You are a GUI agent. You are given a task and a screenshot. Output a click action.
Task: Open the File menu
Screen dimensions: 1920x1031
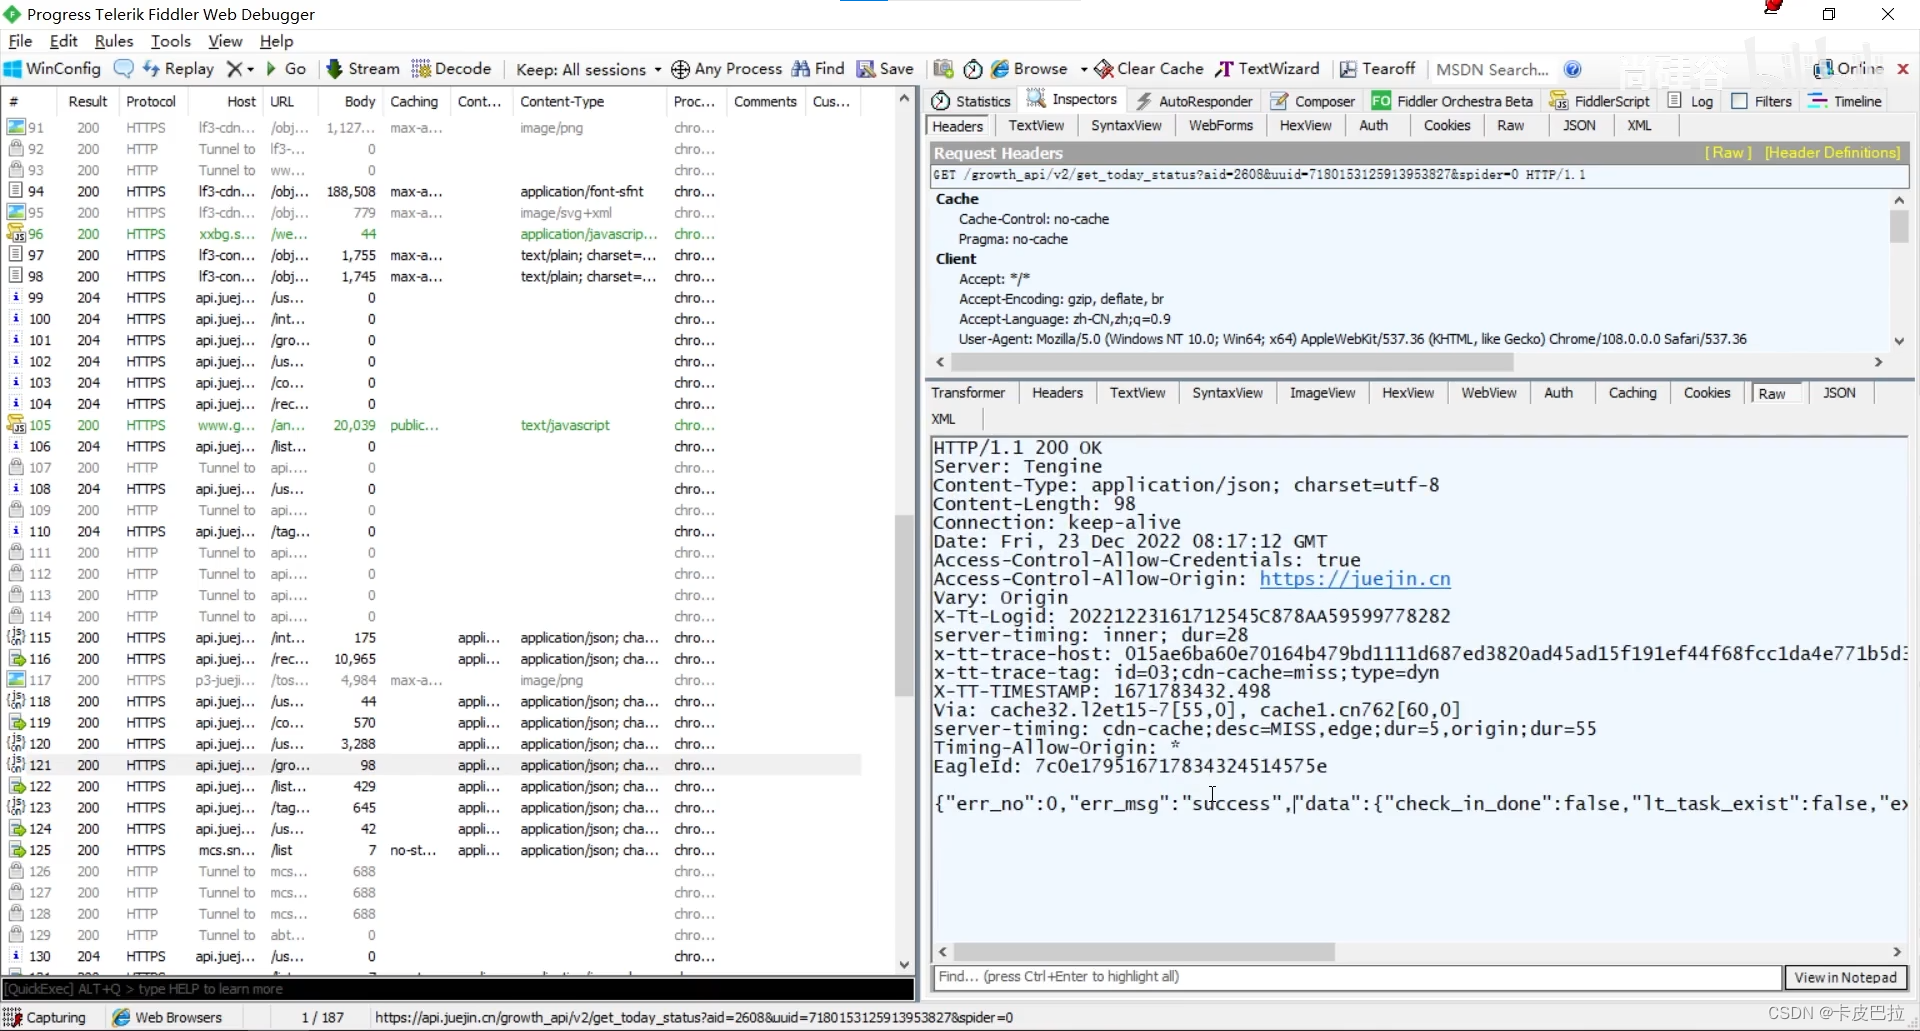tap(20, 41)
